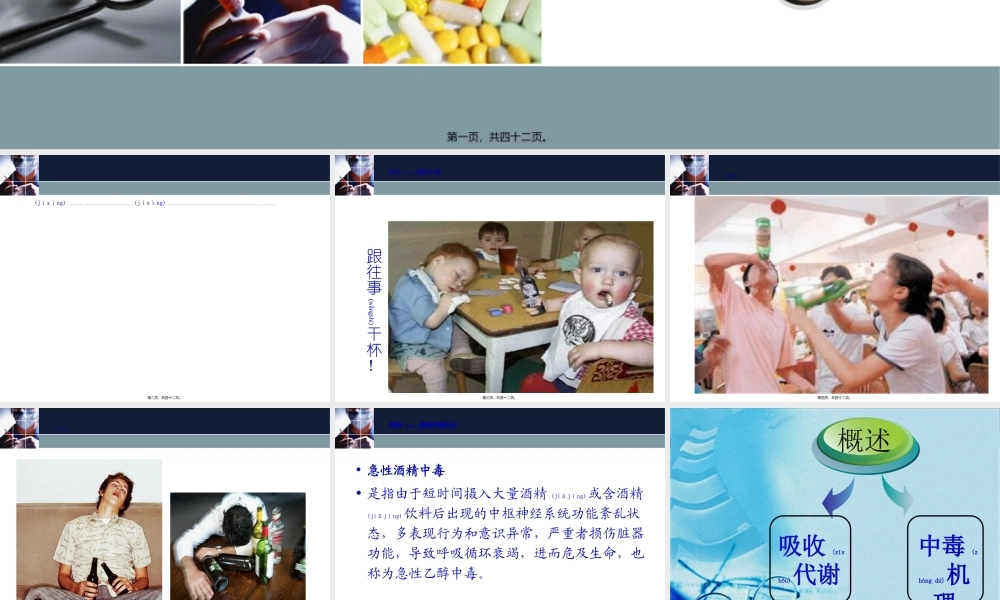
Task: Click the students drinking from bottles photo
Action: [843, 295]
